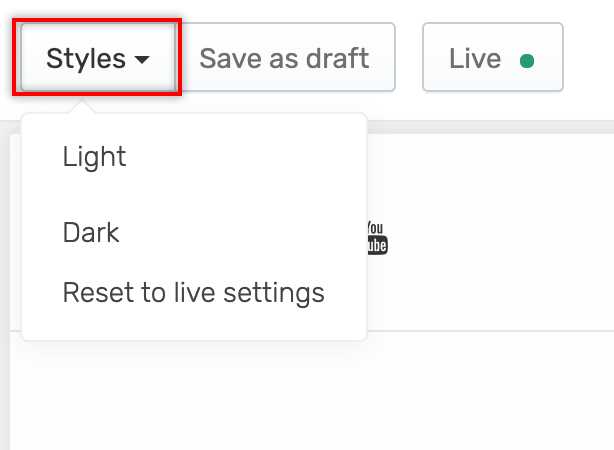Click the Live status button
Screen dimensions: 614x450
(493, 57)
